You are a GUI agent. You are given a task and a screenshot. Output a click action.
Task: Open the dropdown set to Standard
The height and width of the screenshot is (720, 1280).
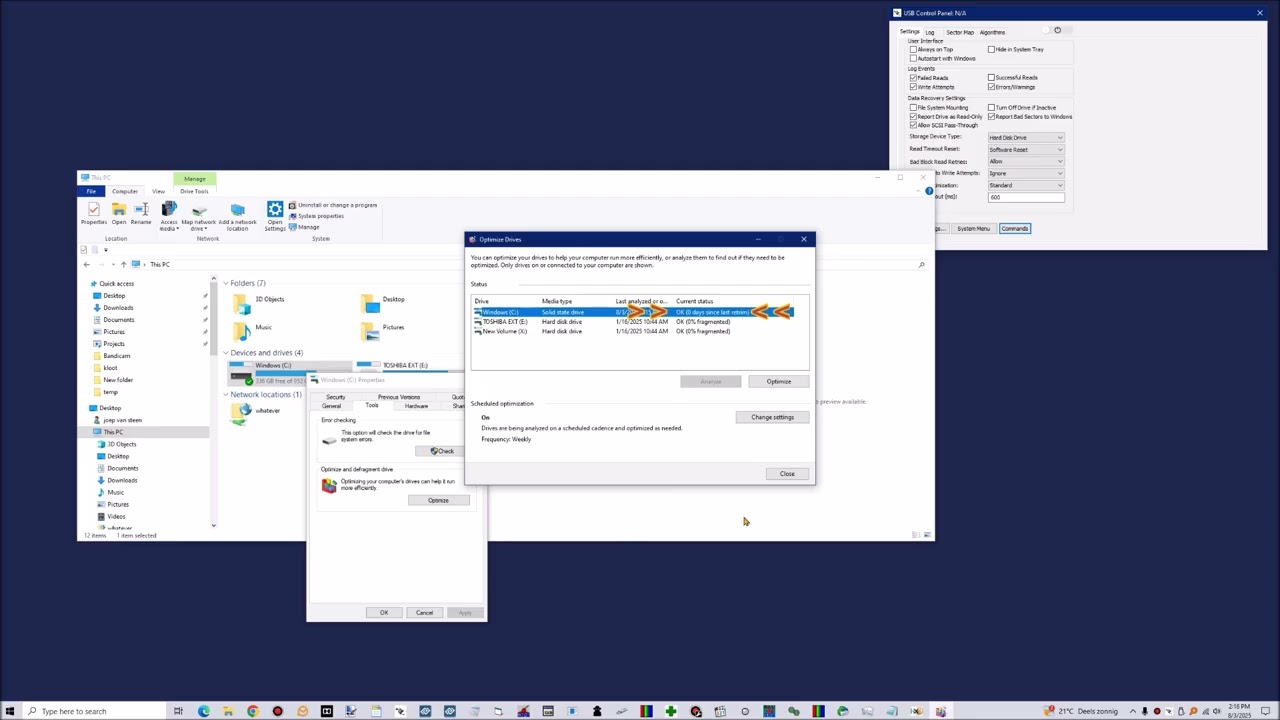click(1026, 185)
